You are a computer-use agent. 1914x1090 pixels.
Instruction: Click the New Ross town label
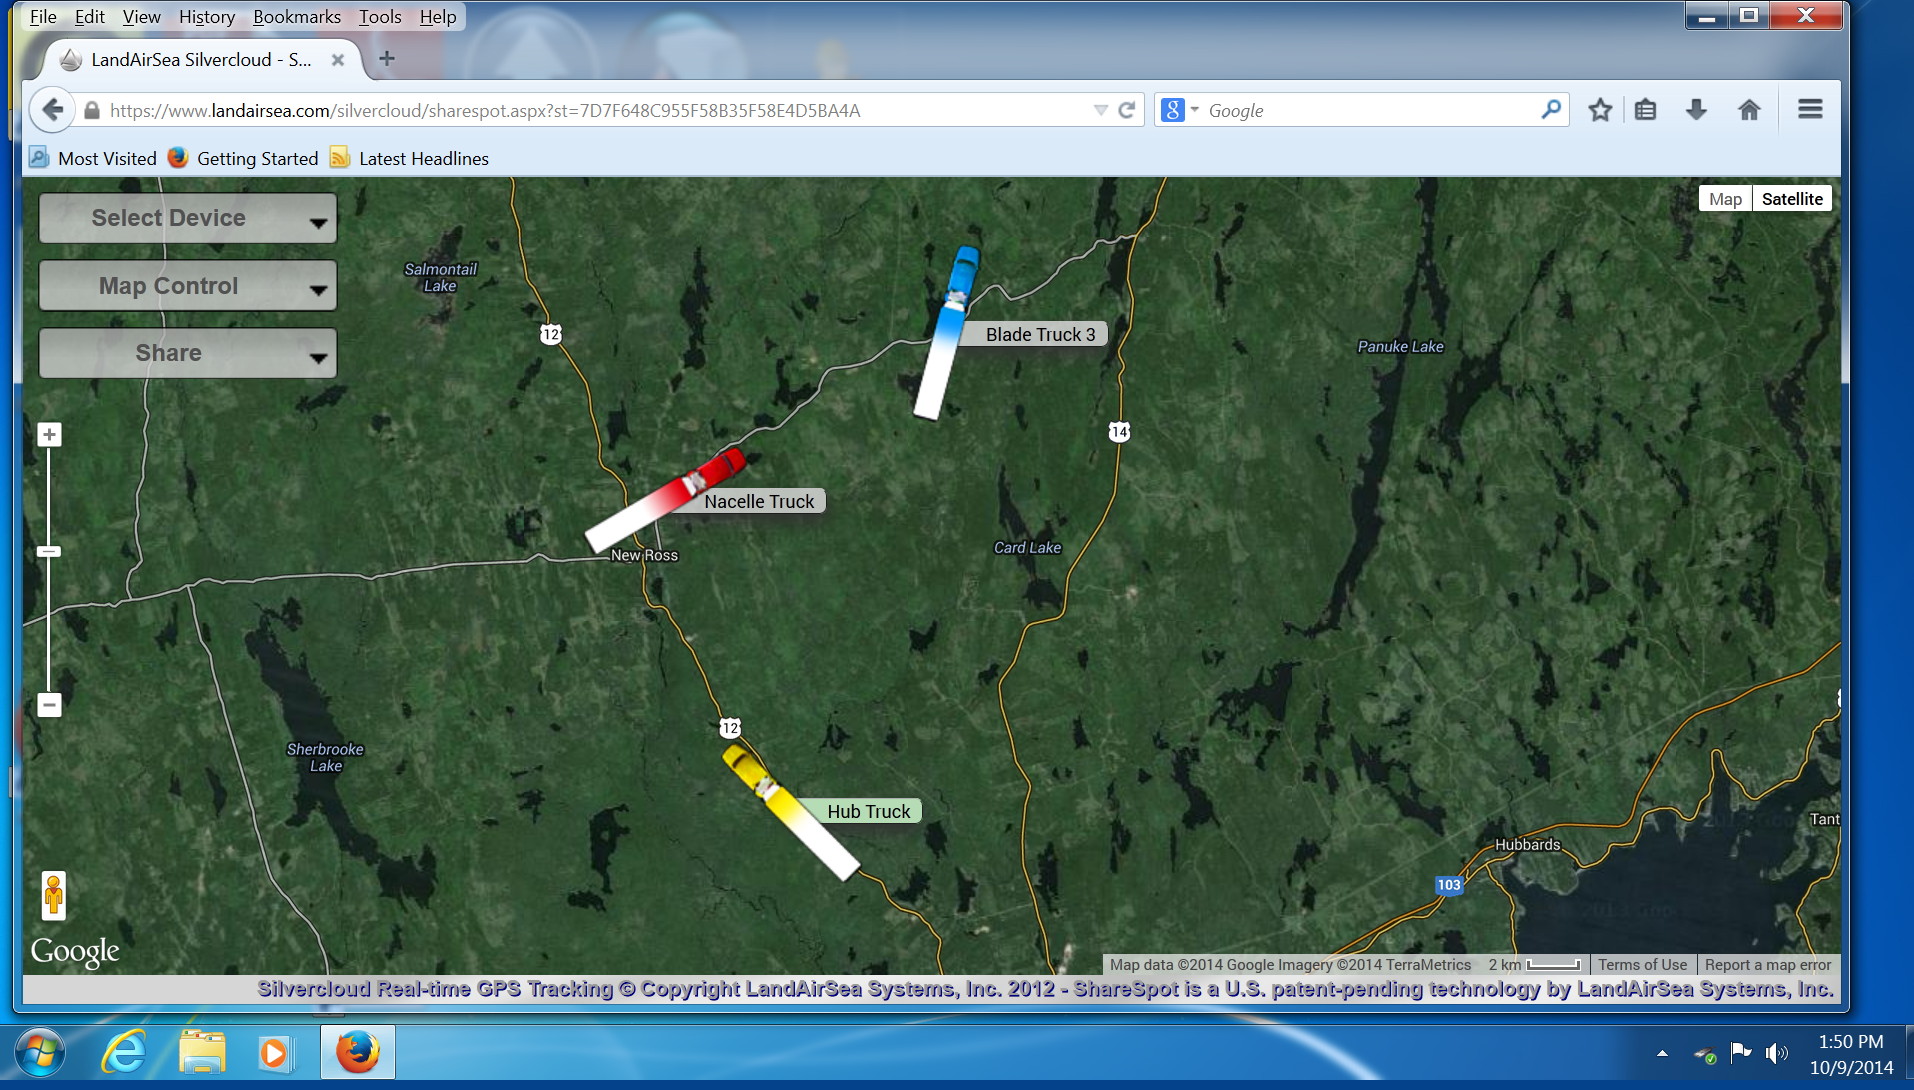[x=644, y=555]
